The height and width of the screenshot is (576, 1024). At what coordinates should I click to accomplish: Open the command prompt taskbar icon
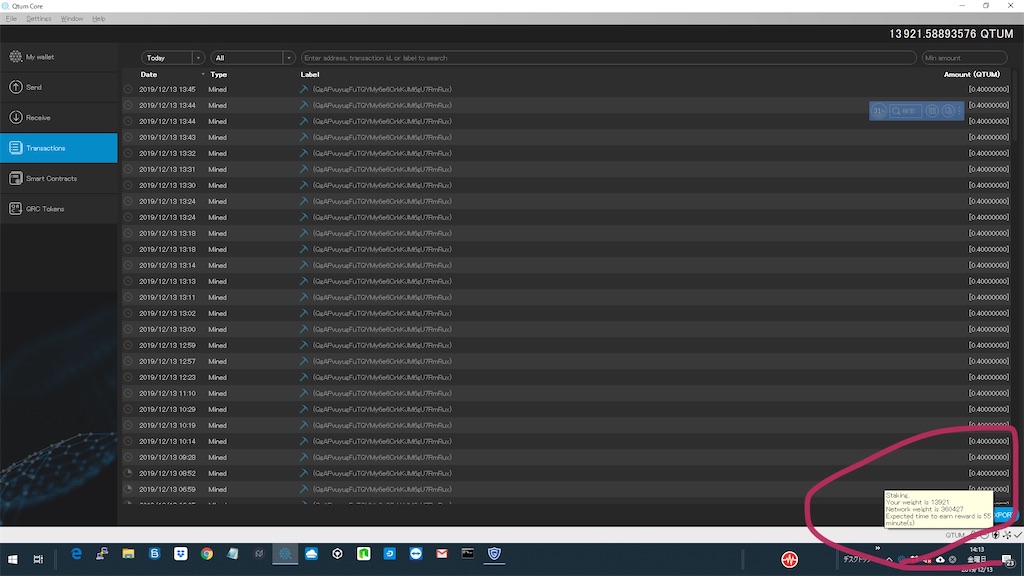pyautogui.click(x=468, y=554)
